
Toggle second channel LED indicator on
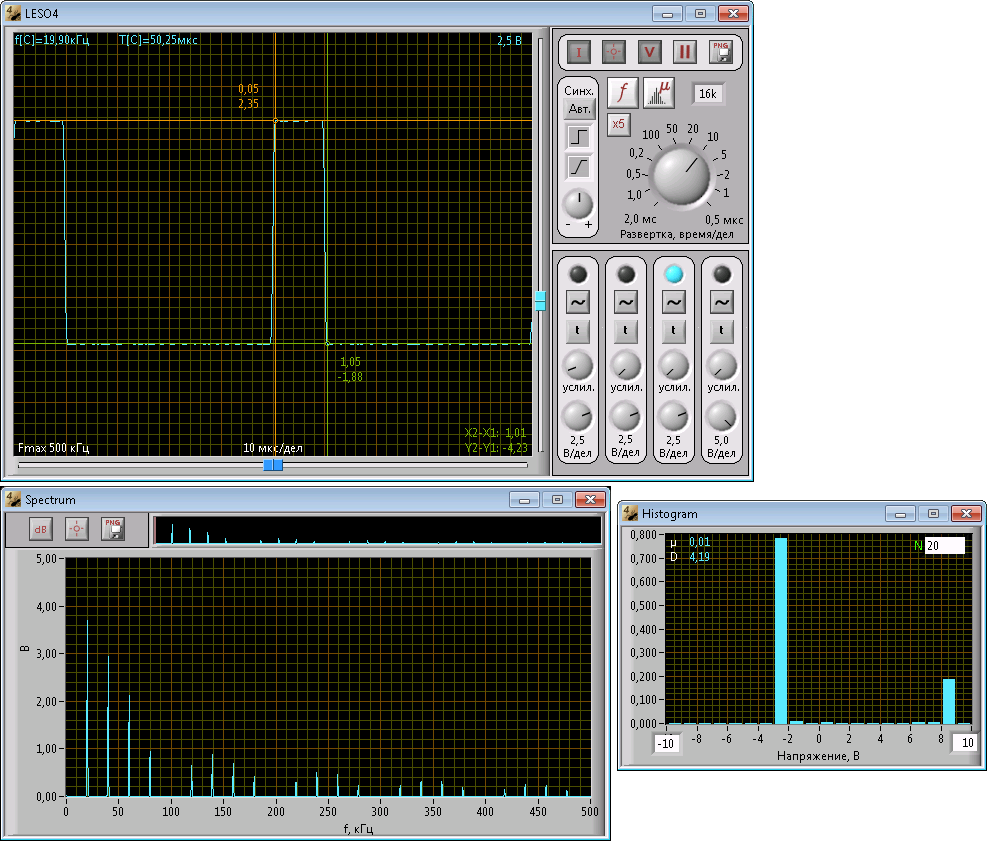[626, 274]
